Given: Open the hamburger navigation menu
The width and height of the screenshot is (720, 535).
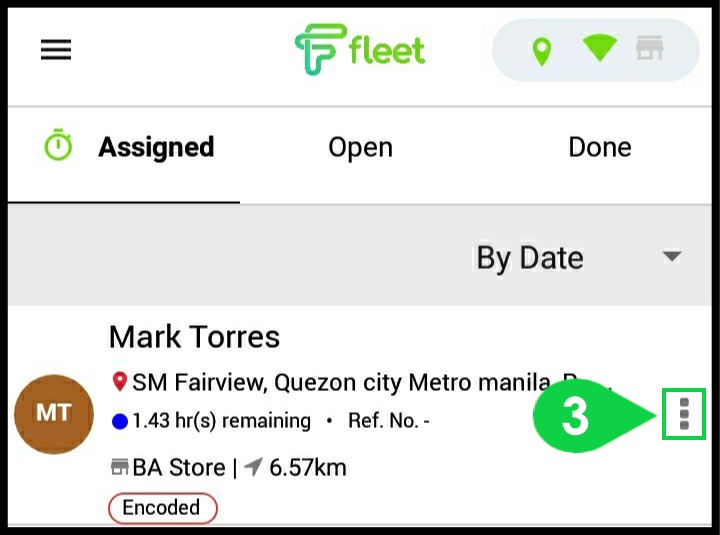Looking at the screenshot, I should [x=56, y=50].
